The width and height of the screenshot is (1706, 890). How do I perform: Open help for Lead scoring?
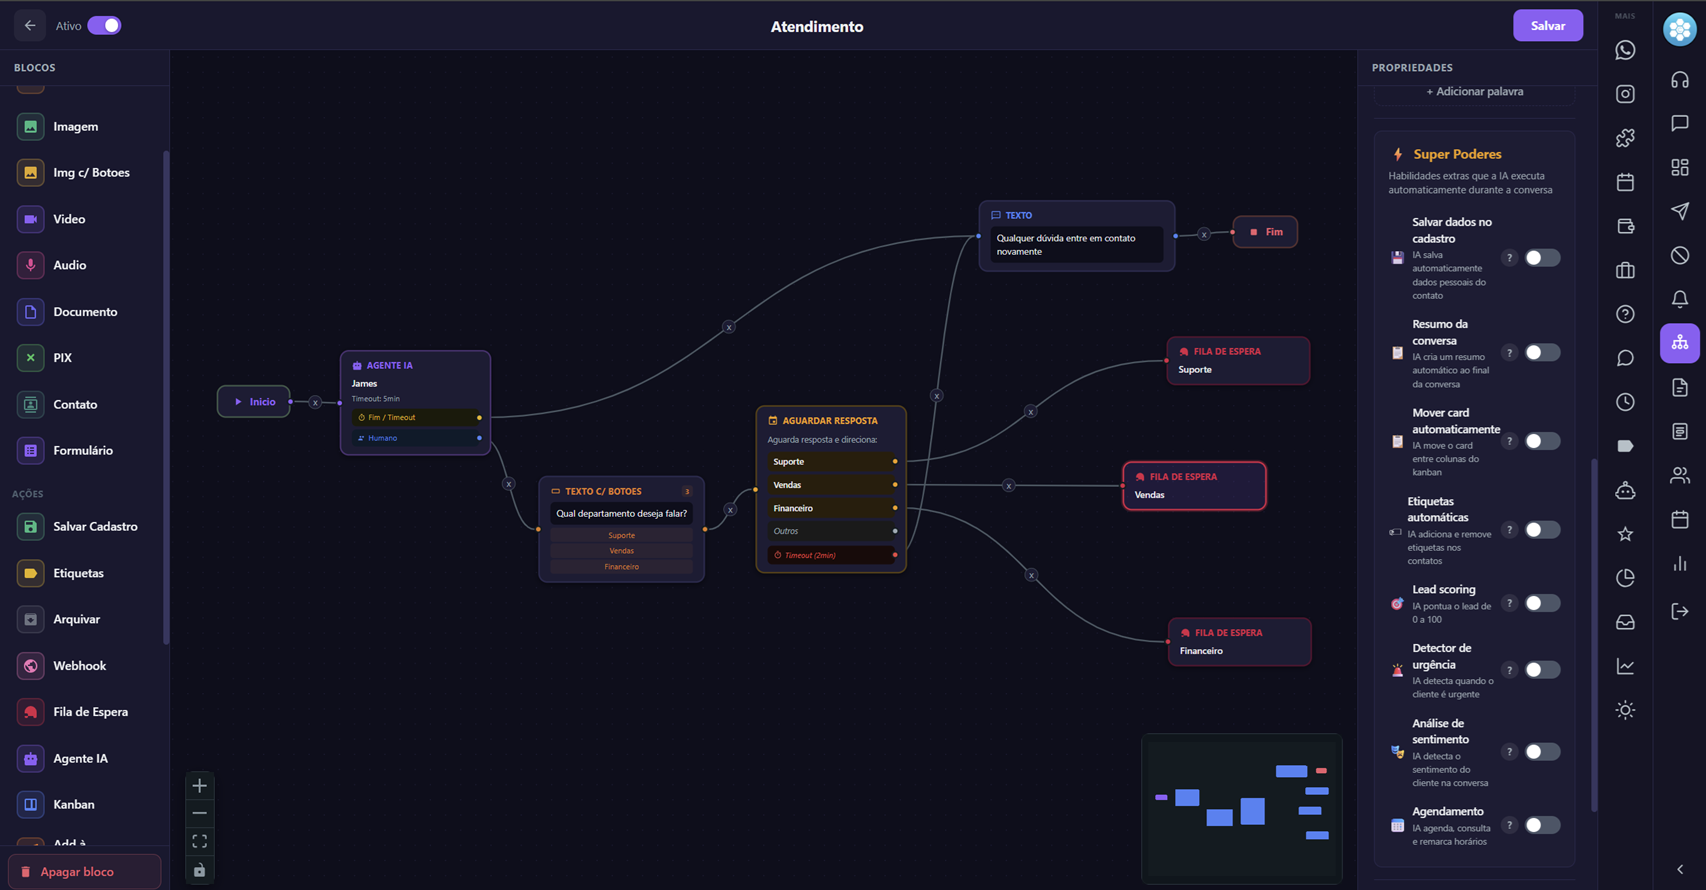[x=1509, y=603]
